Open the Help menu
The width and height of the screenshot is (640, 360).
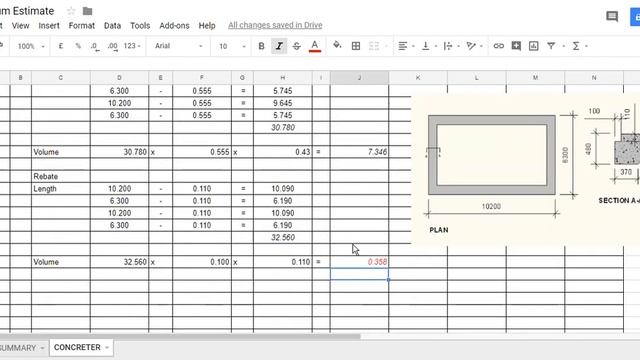207,25
